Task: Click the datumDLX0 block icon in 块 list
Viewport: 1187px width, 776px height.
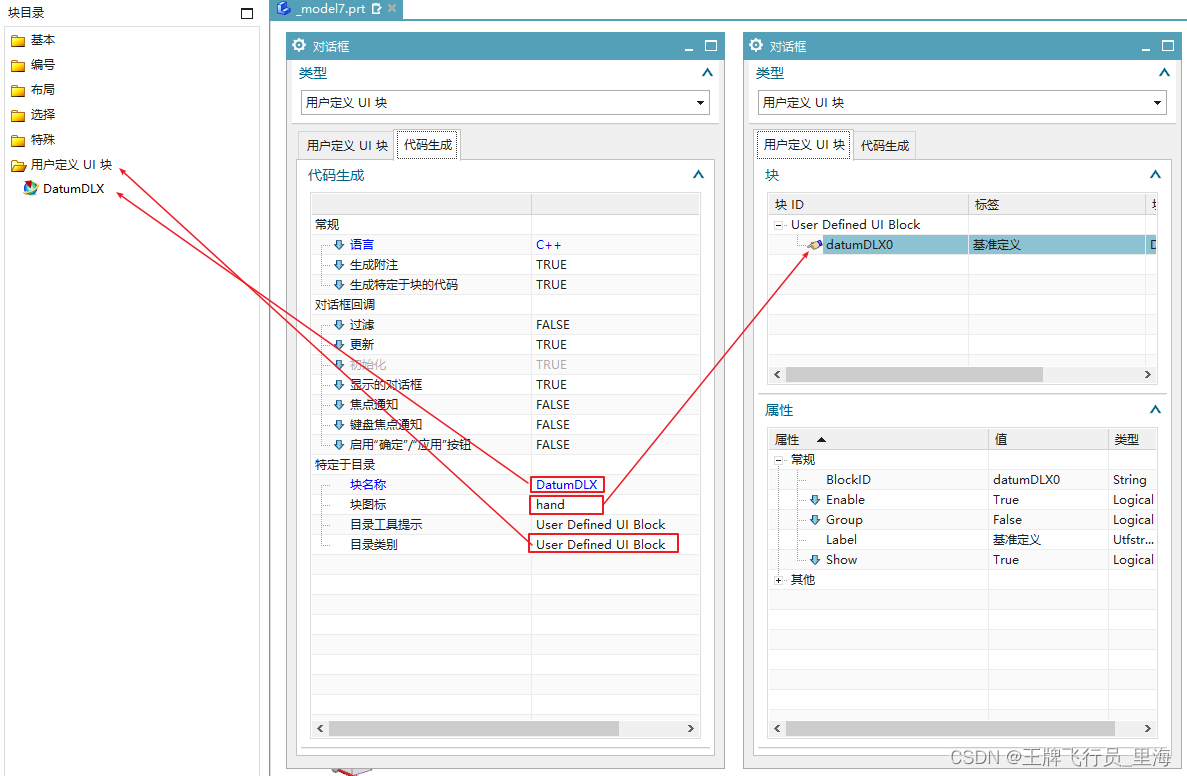Action: [816, 244]
